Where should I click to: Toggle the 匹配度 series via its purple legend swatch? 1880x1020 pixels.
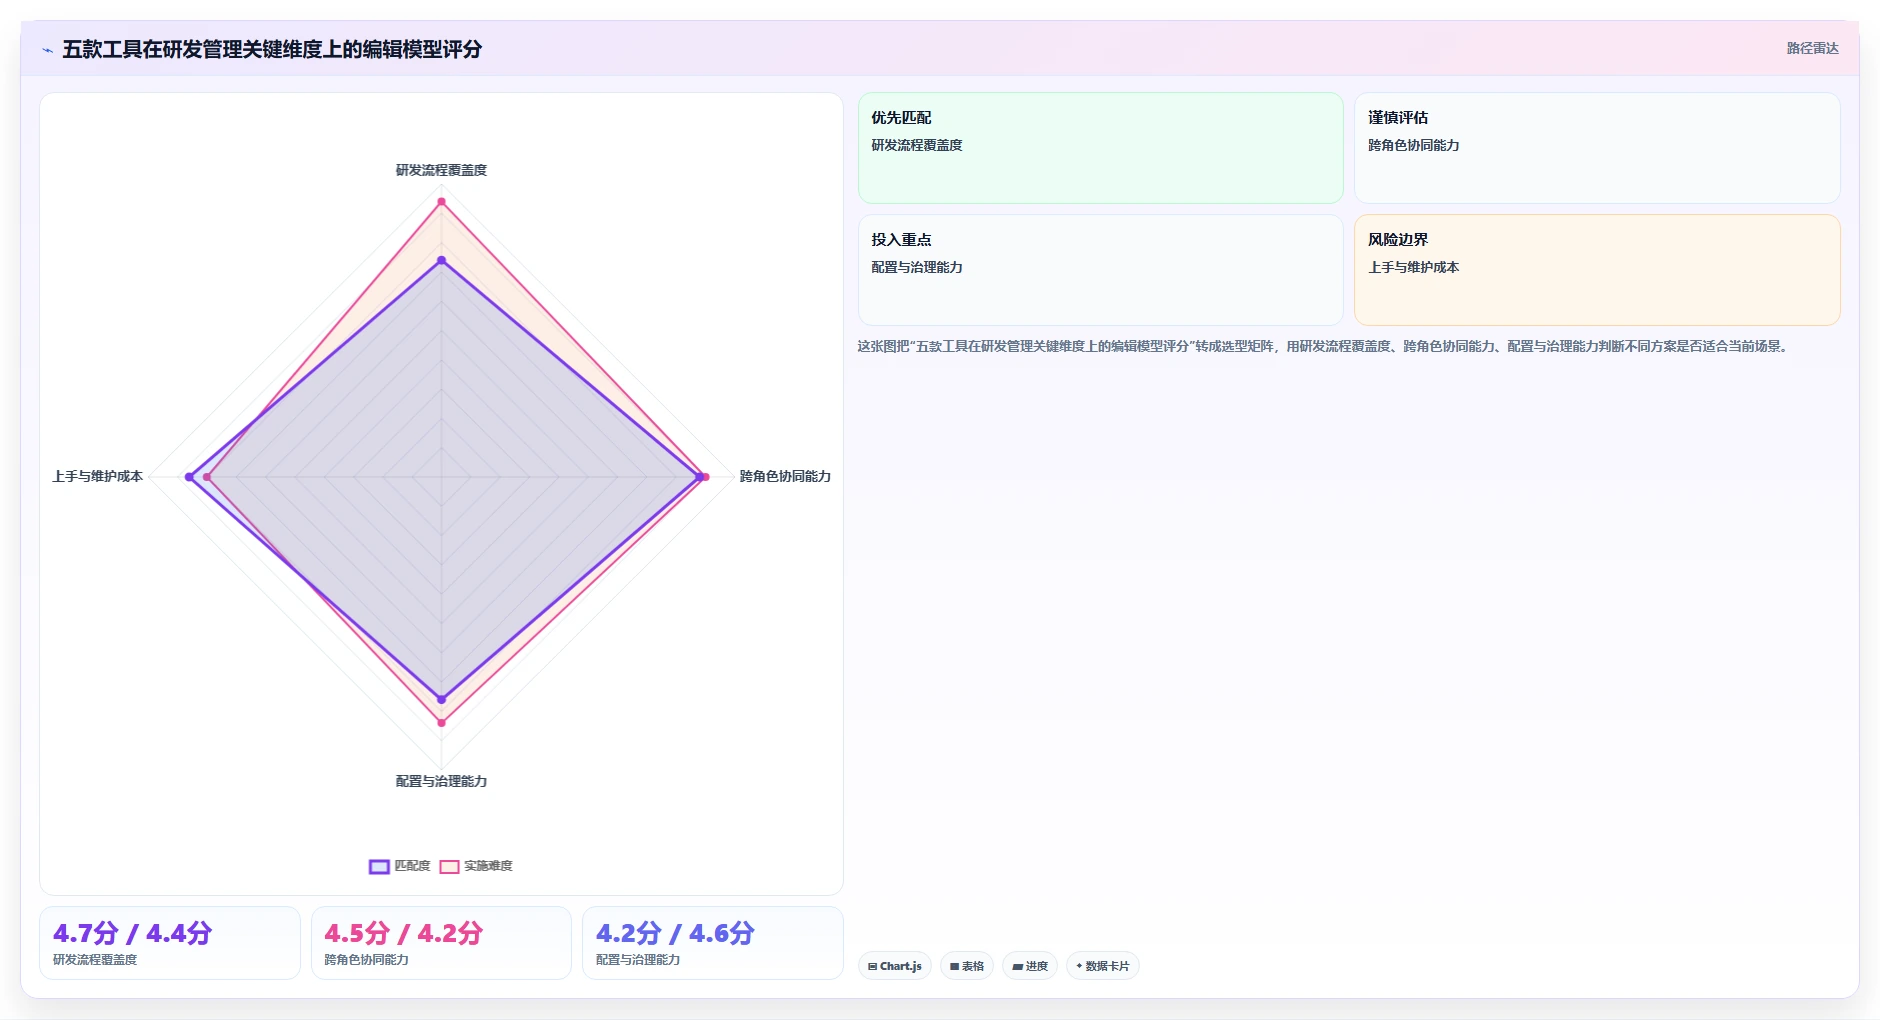click(x=379, y=867)
